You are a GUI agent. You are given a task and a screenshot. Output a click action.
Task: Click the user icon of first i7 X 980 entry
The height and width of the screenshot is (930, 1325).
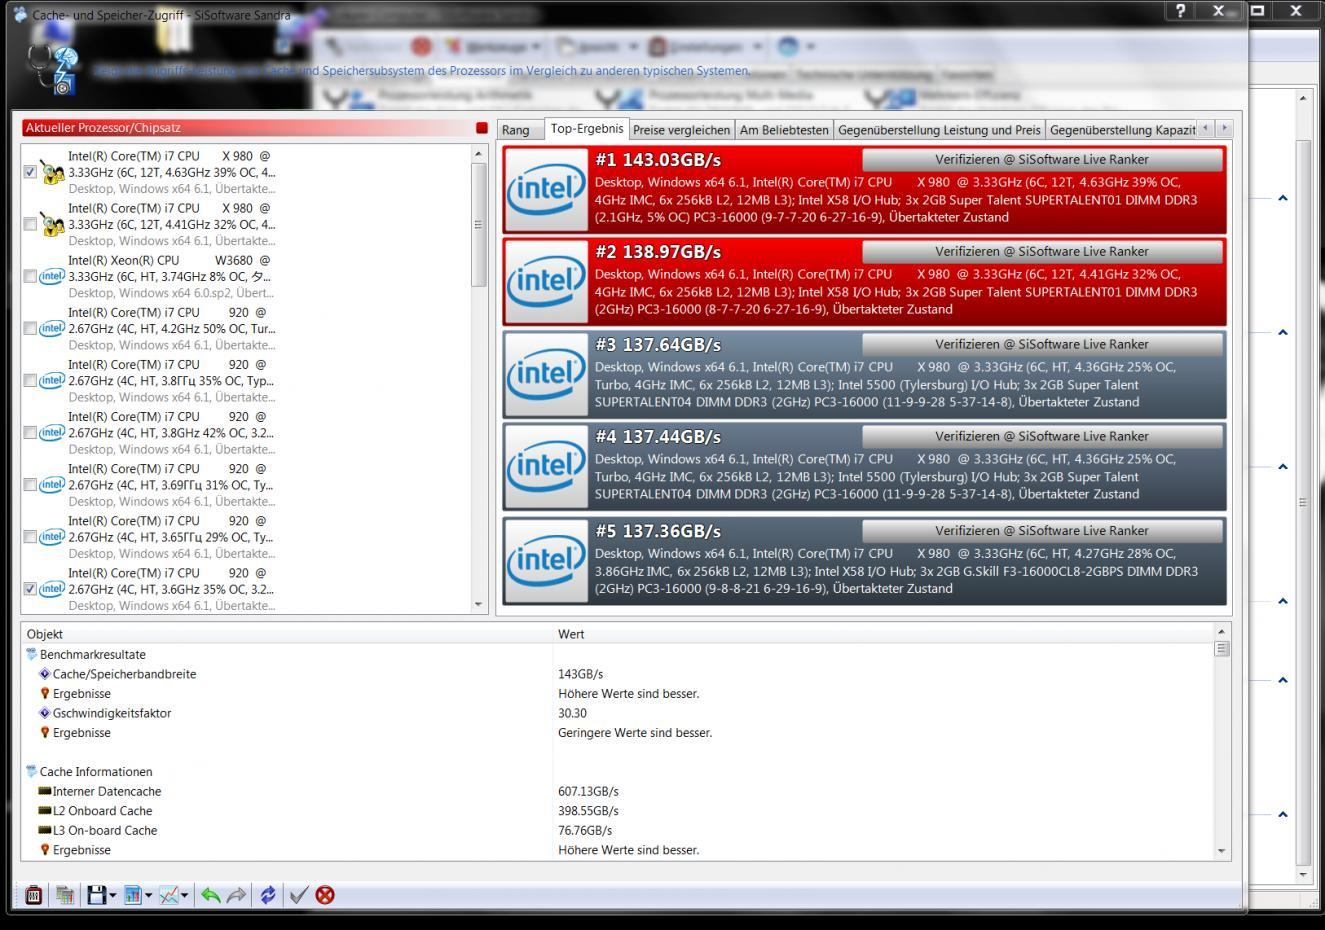(52, 173)
